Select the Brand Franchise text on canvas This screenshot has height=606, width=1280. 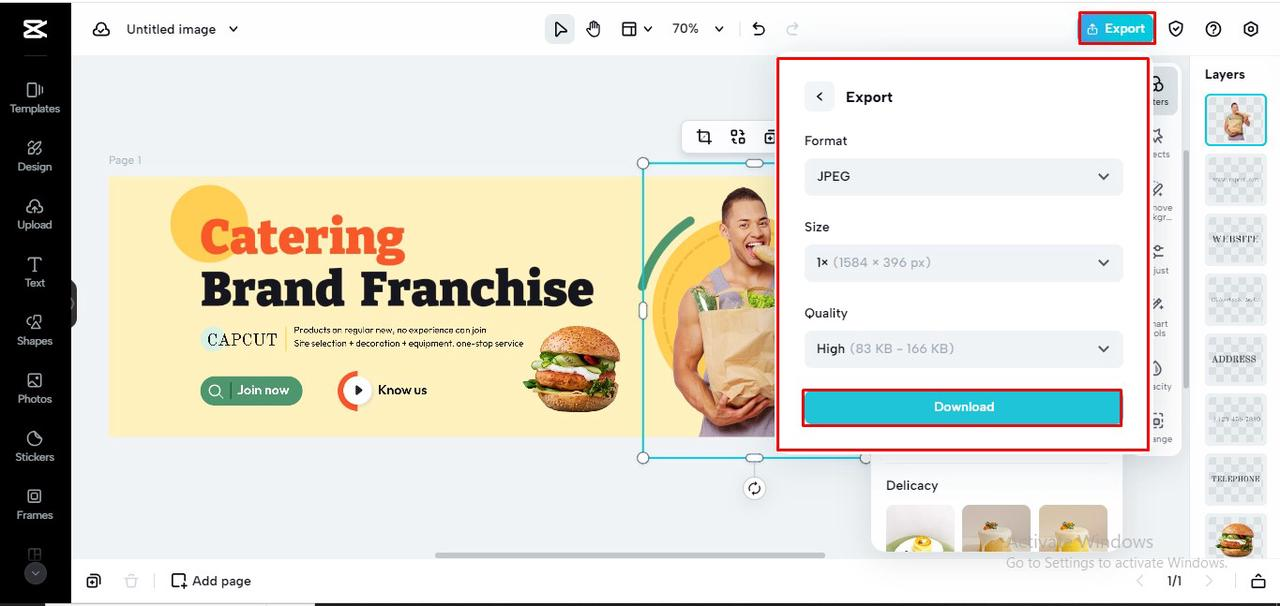coord(397,289)
